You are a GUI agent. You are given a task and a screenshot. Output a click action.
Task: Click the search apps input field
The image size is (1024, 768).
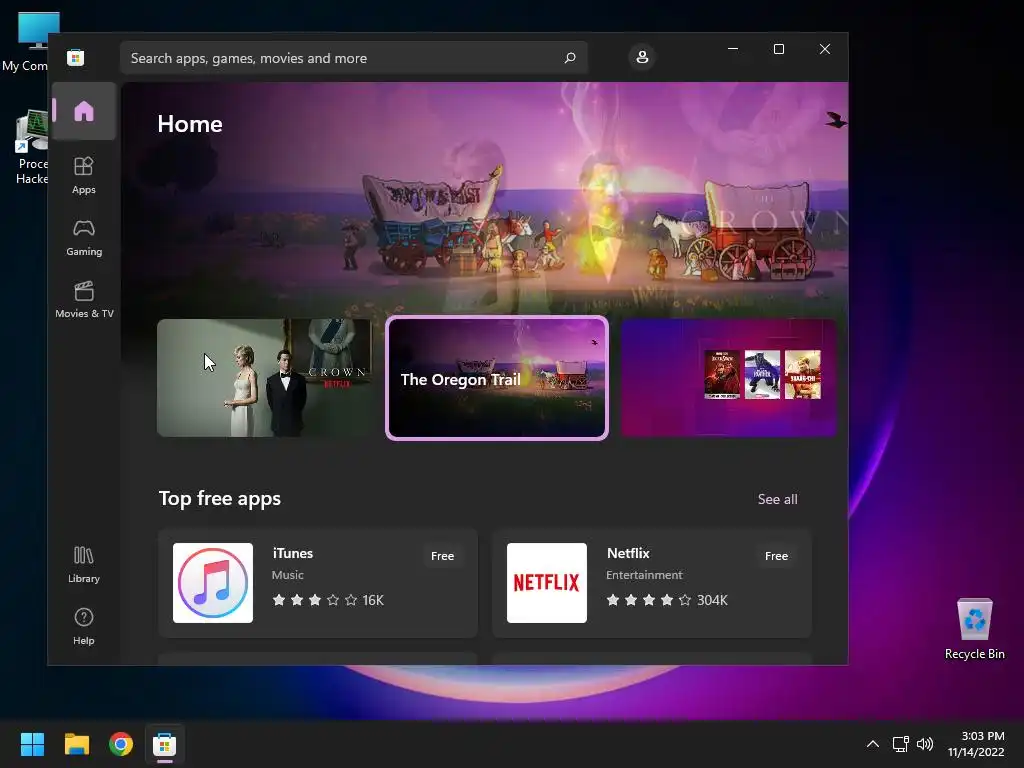353,58
